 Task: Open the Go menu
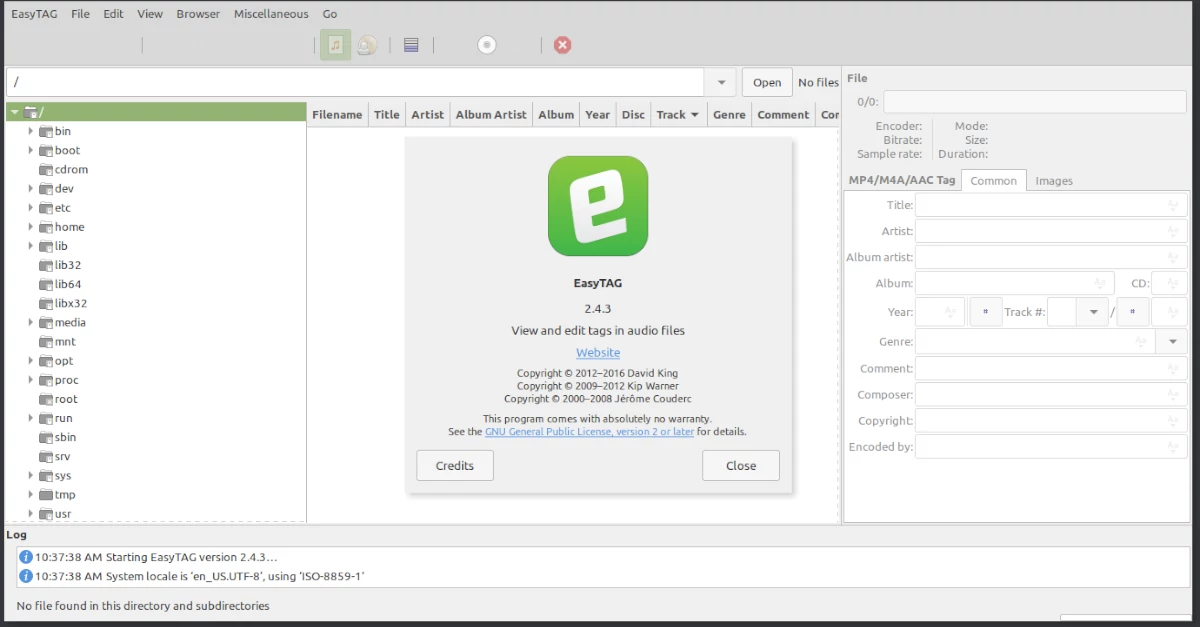[330, 14]
